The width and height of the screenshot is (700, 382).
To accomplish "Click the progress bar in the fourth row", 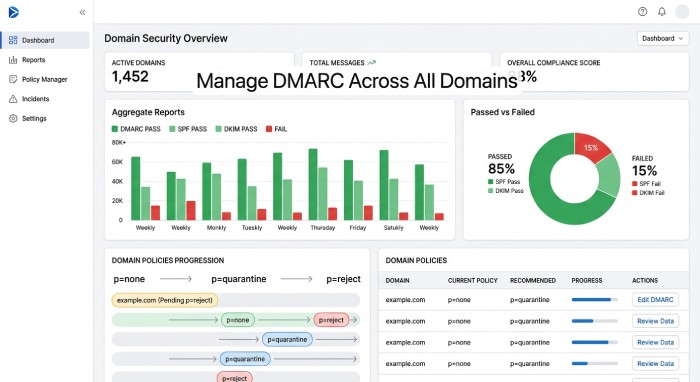I will [594, 364].
